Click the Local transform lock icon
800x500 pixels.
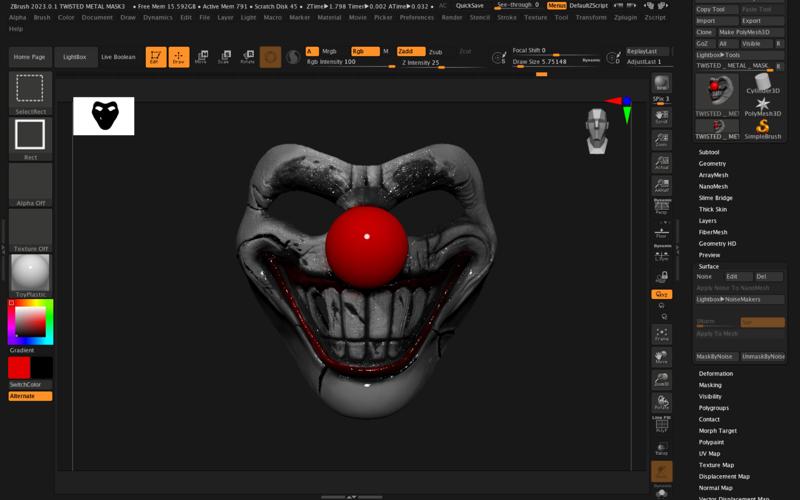pos(662,277)
